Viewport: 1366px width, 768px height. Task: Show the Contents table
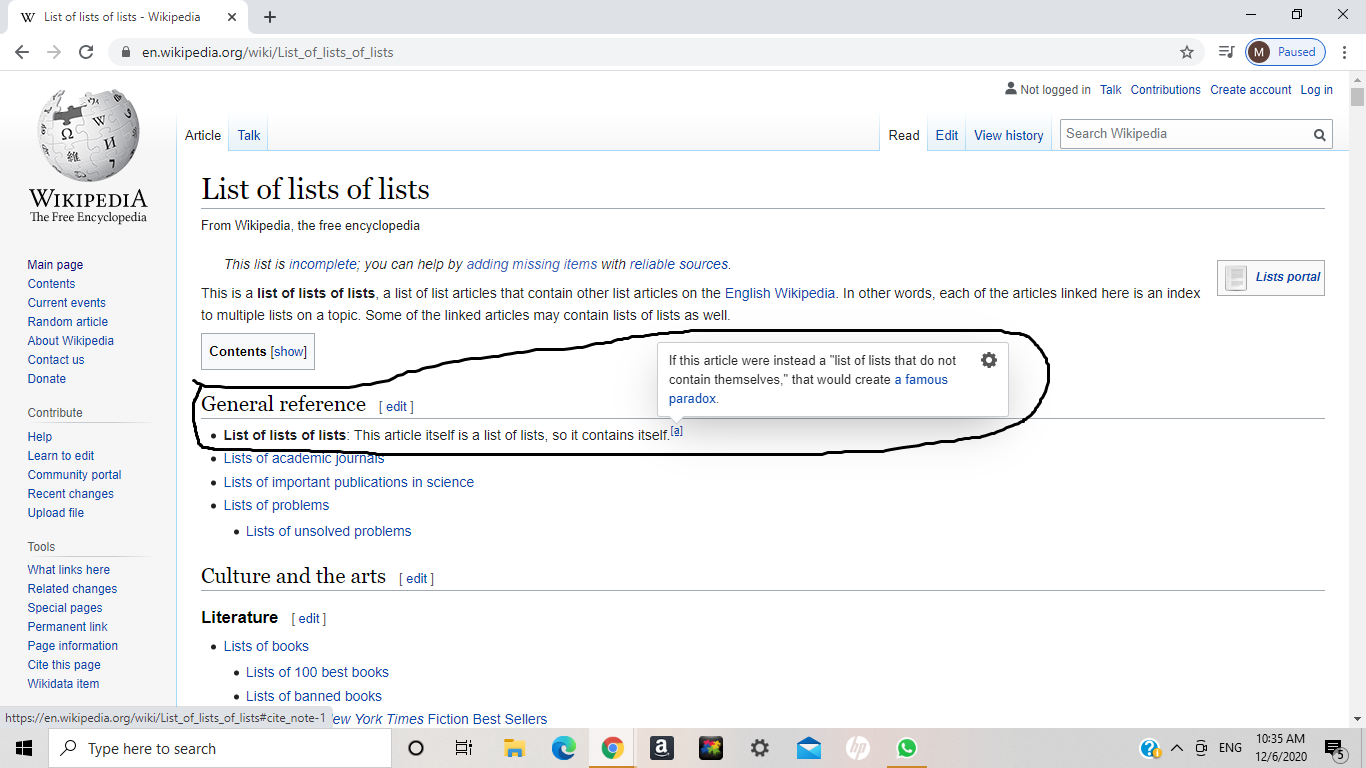pos(289,352)
